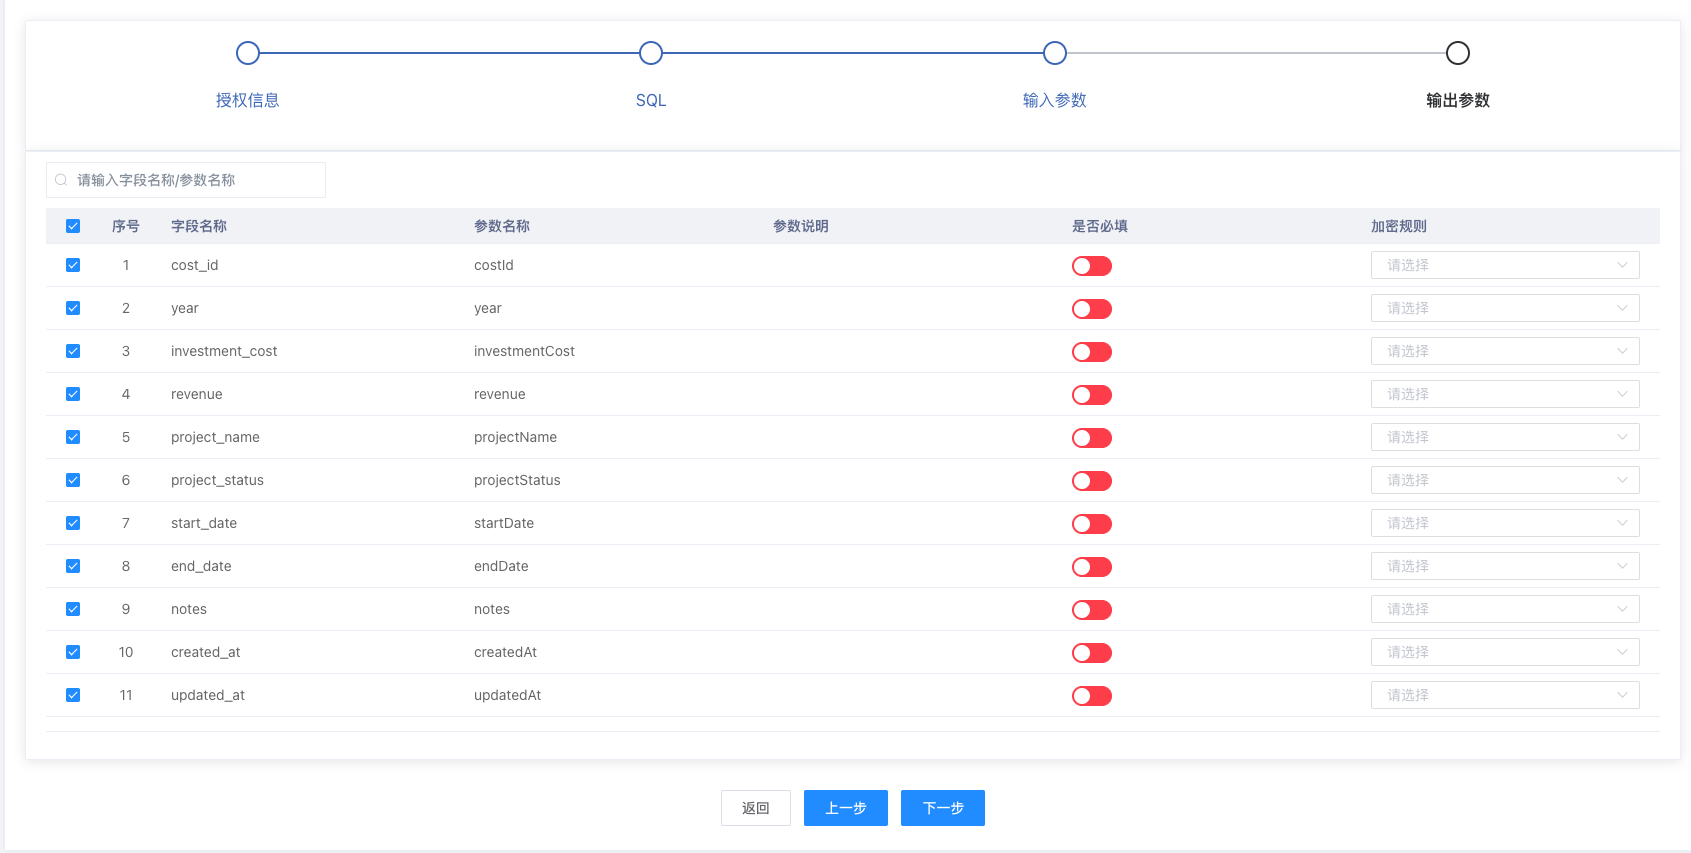Enable the required toggle for year
The height and width of the screenshot is (853, 1691).
[x=1091, y=309]
